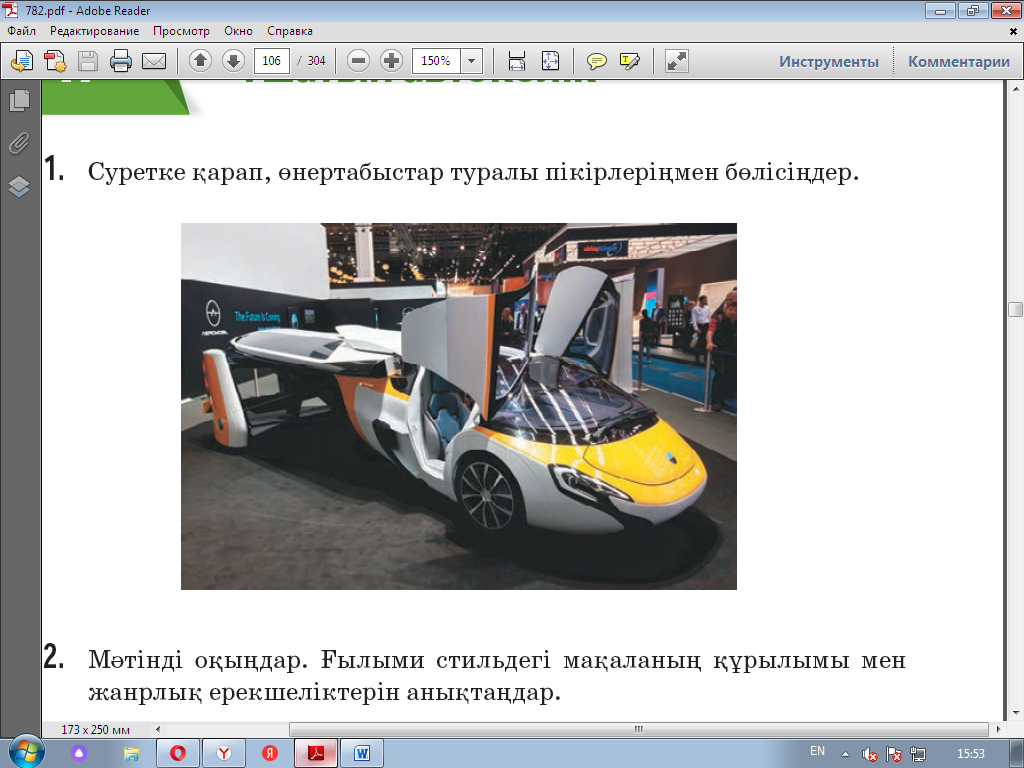Zoom in with plus button

(x=392, y=61)
